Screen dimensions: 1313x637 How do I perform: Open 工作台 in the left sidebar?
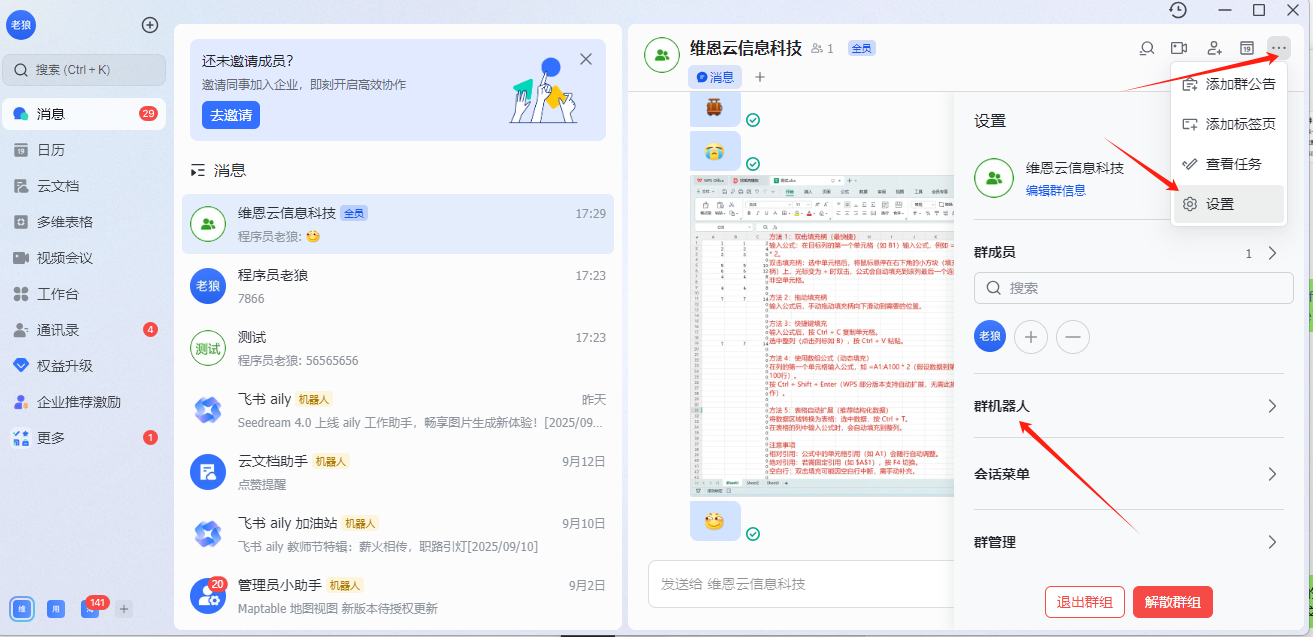pyautogui.click(x=84, y=294)
